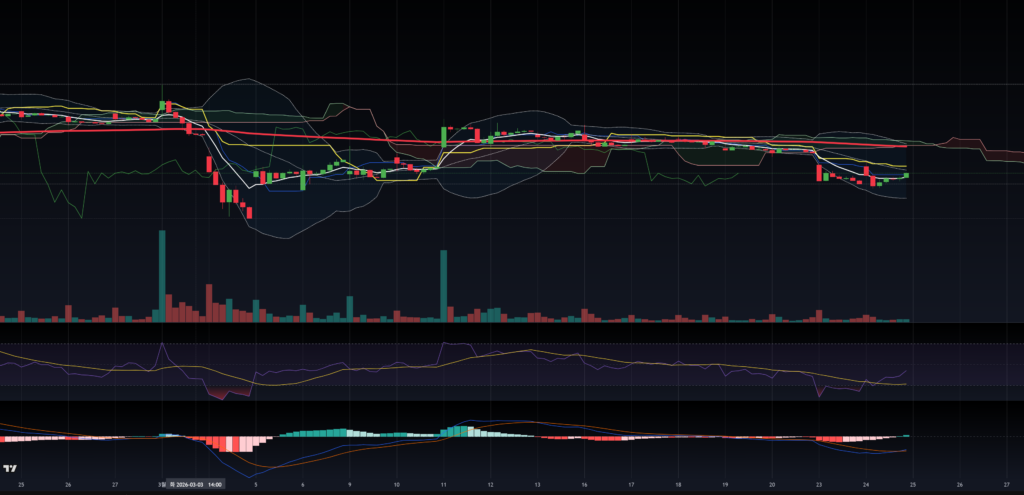The width and height of the screenshot is (1024, 495).
Task: Click the purple RSI line peak near date 11
Action: (x=445, y=344)
